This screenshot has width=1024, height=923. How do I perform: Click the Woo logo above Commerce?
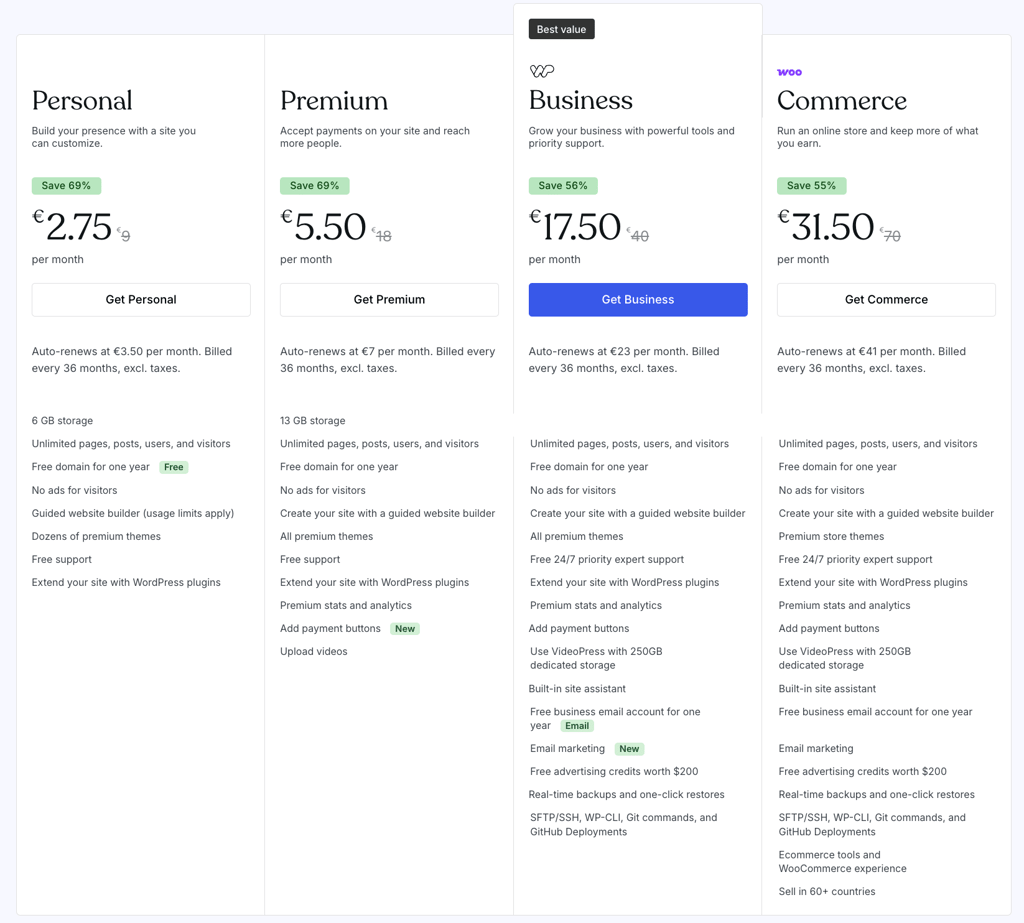[x=790, y=73]
